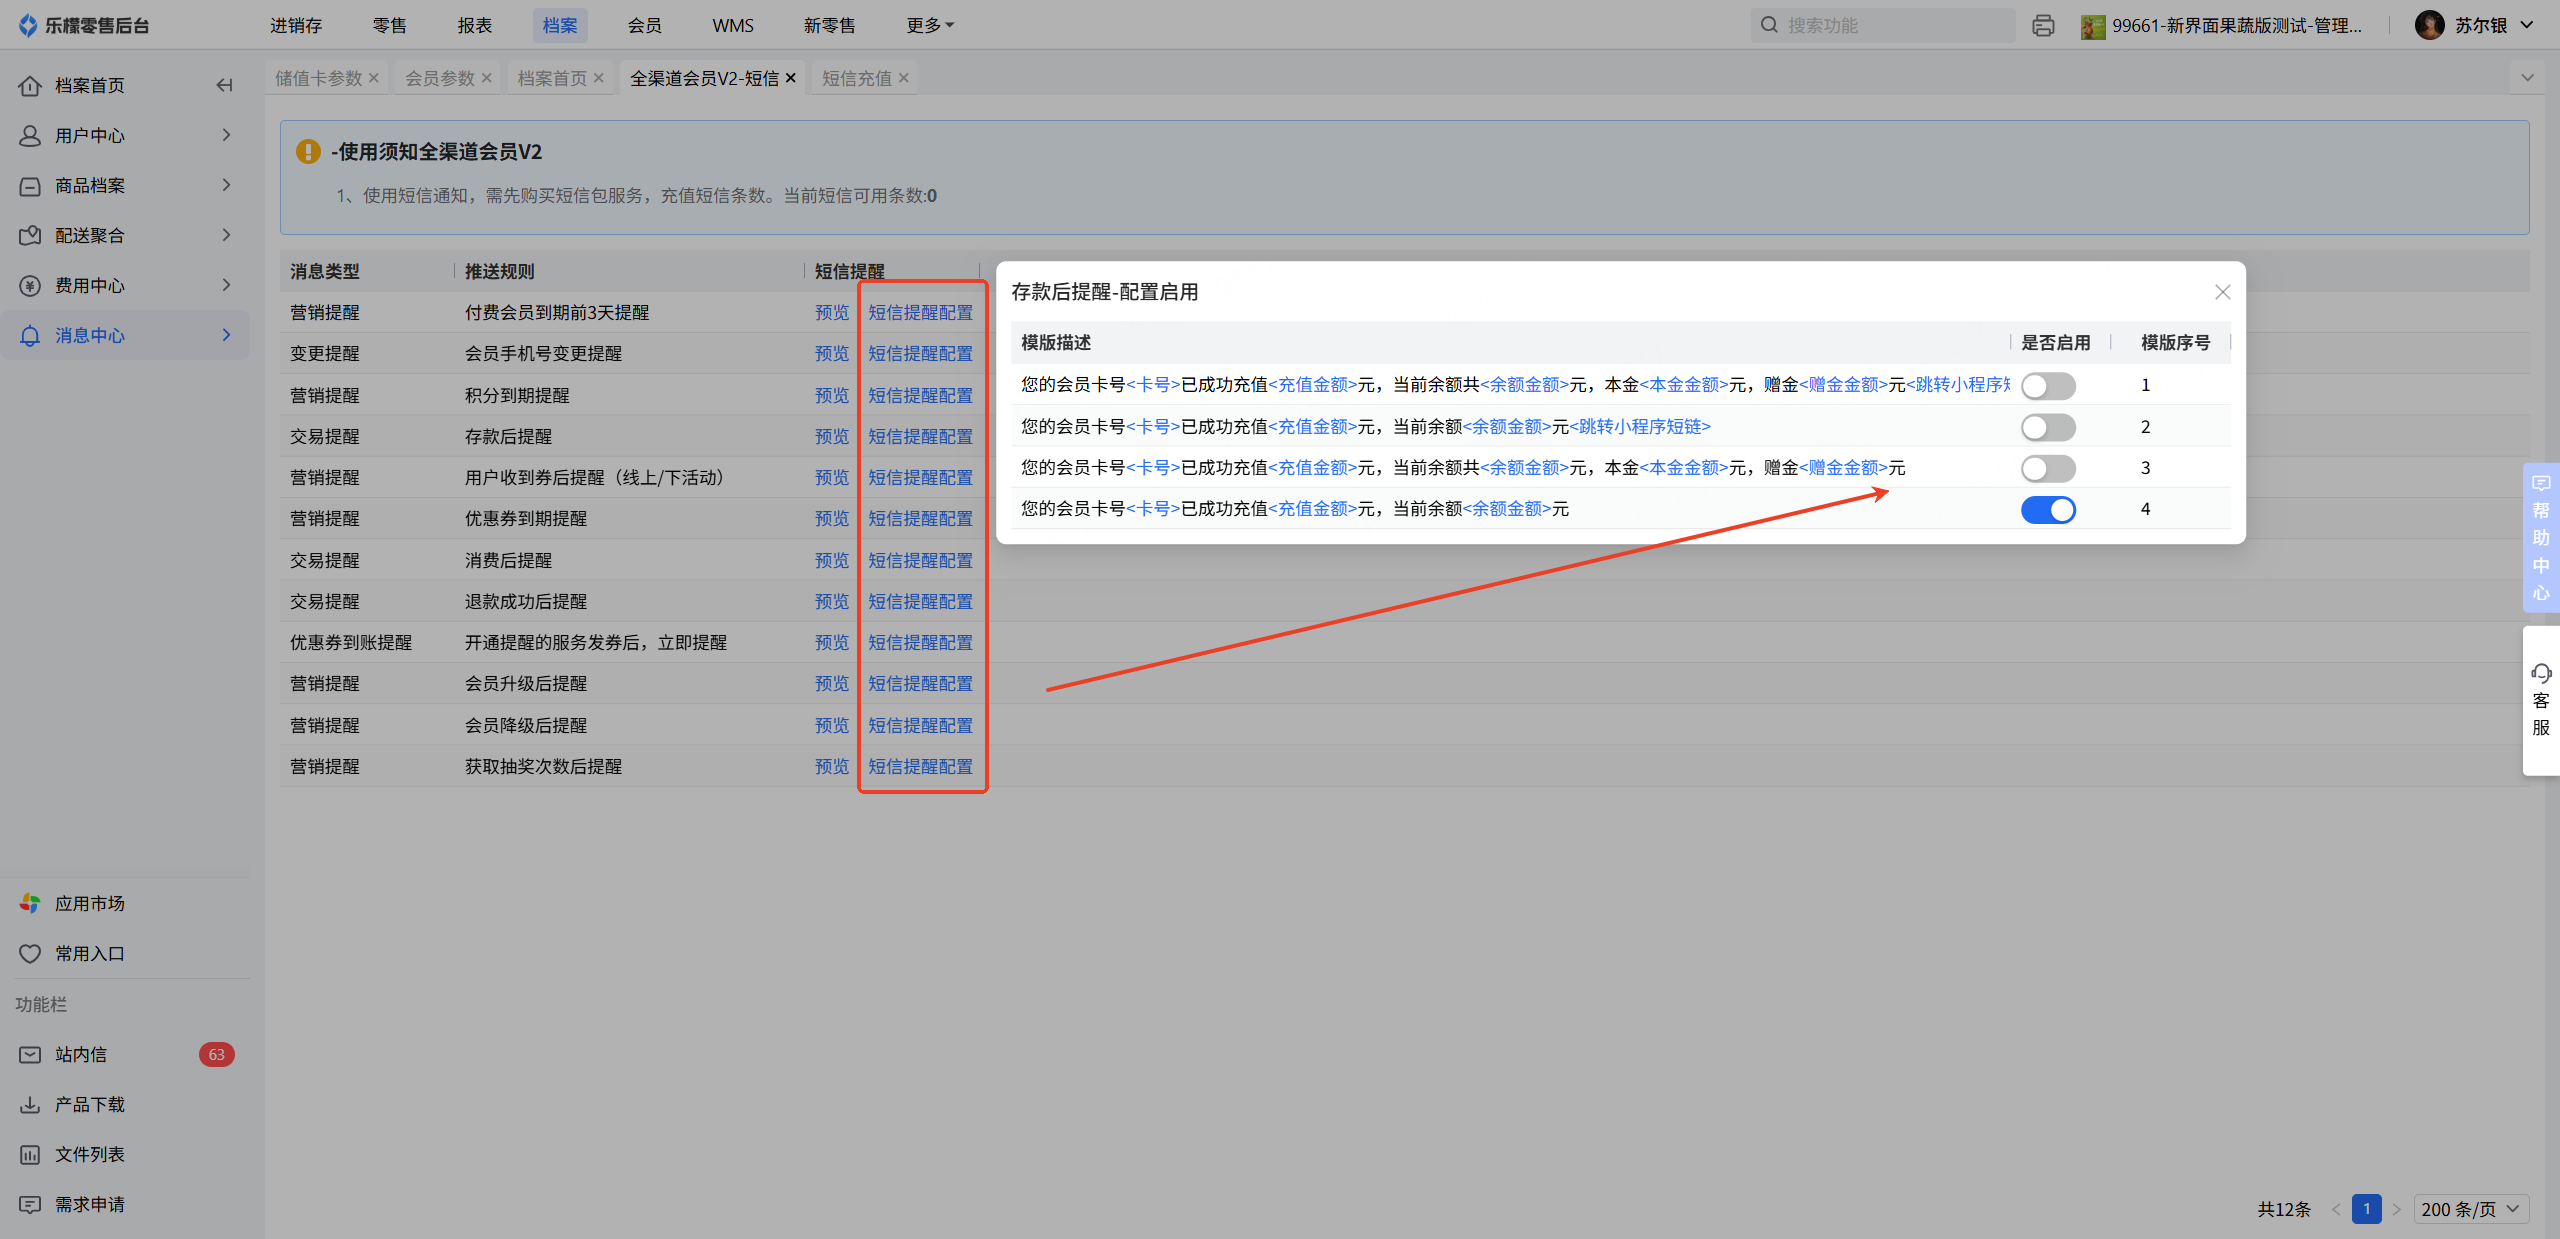The image size is (2560, 1239).
Task: Disable template number 4 toggle
Action: (x=2047, y=510)
